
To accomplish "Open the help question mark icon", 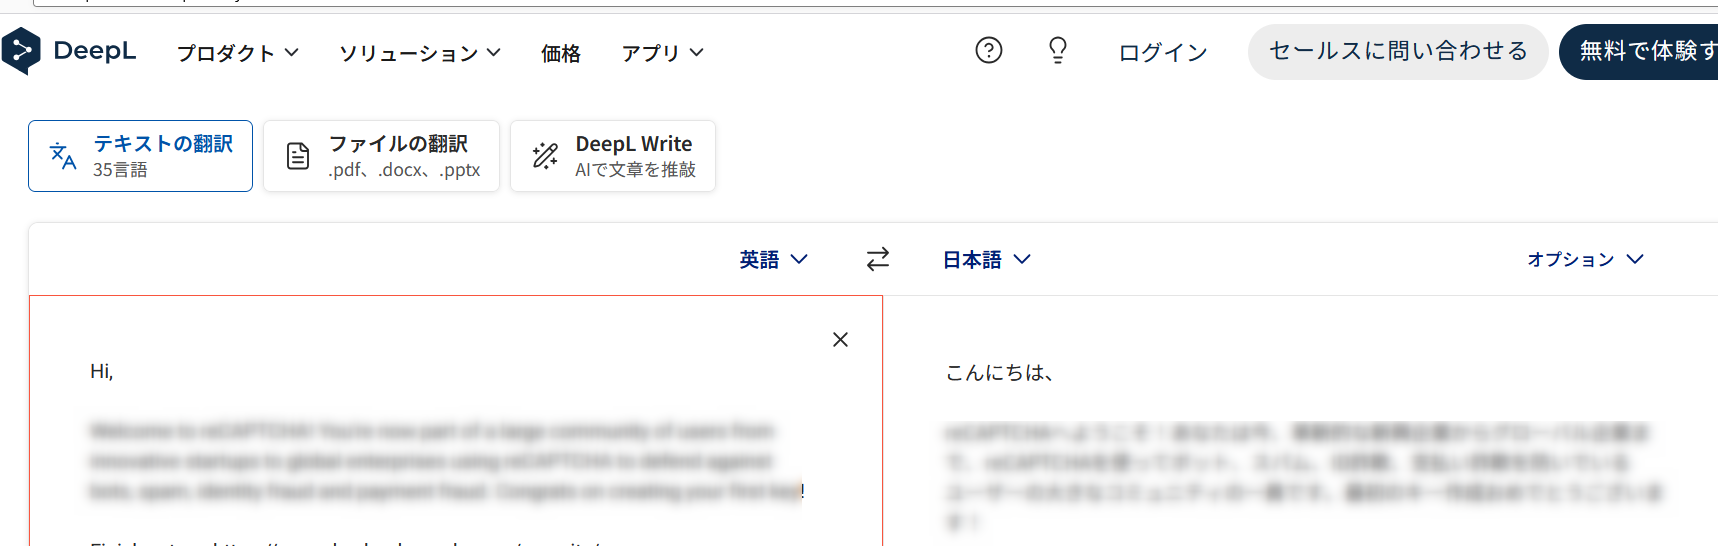I will (x=988, y=50).
